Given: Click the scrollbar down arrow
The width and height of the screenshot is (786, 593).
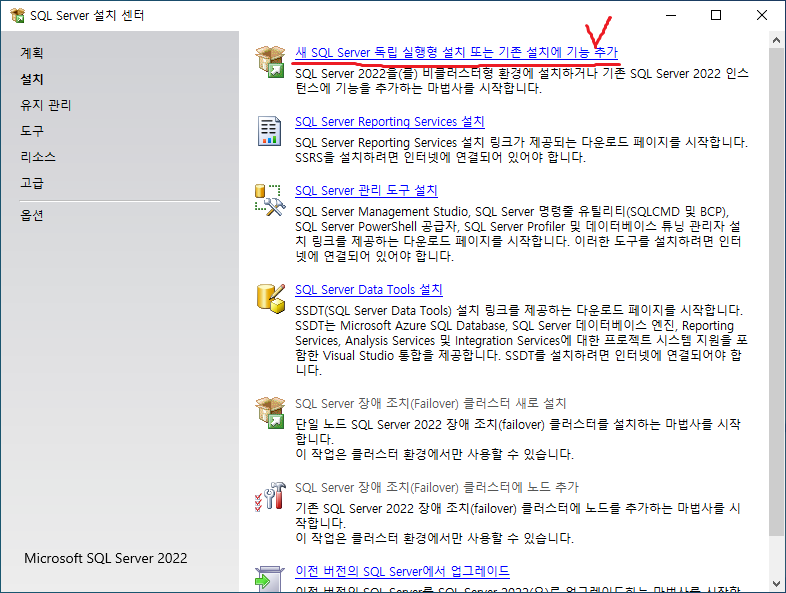Looking at the screenshot, I should coord(776,584).
